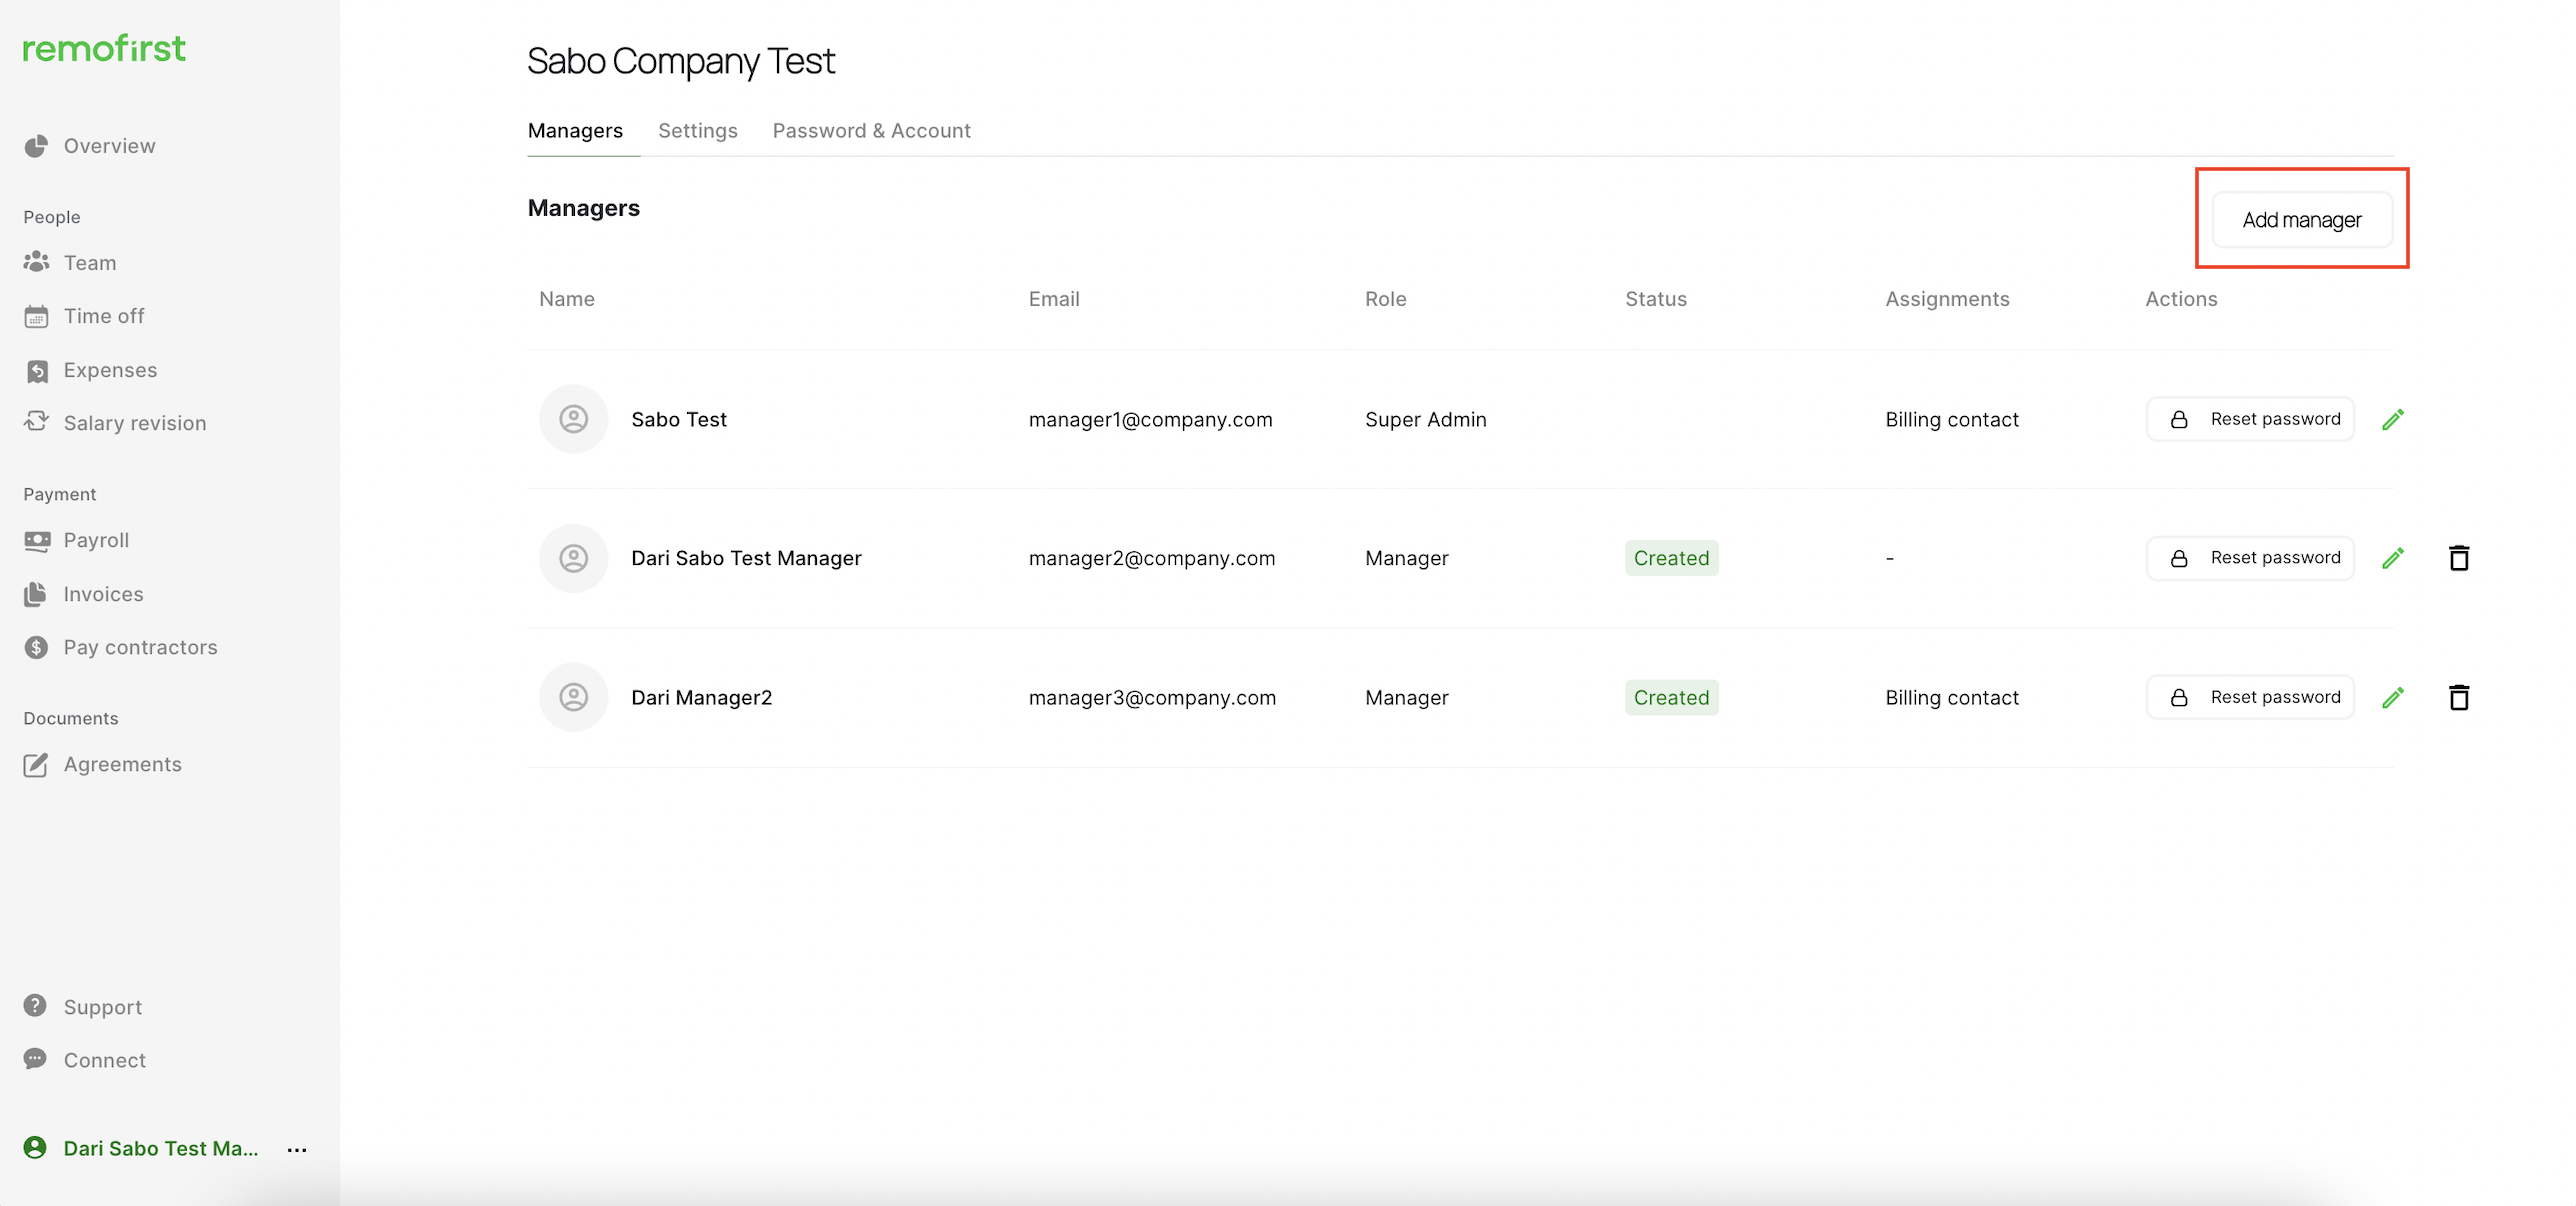2576x1206 pixels.
Task: Open Agreements in the sidebar
Action: pos(123,764)
